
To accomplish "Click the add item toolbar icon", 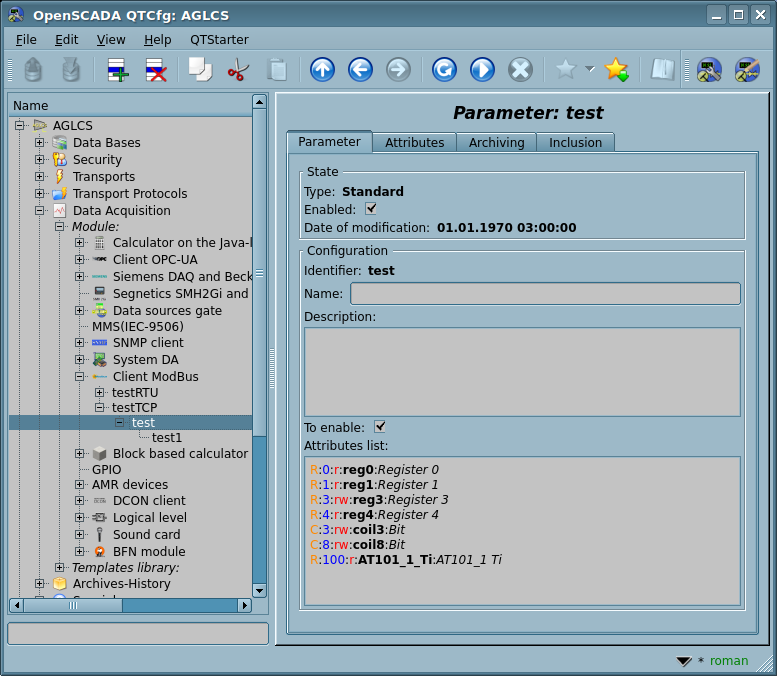I will click(118, 70).
